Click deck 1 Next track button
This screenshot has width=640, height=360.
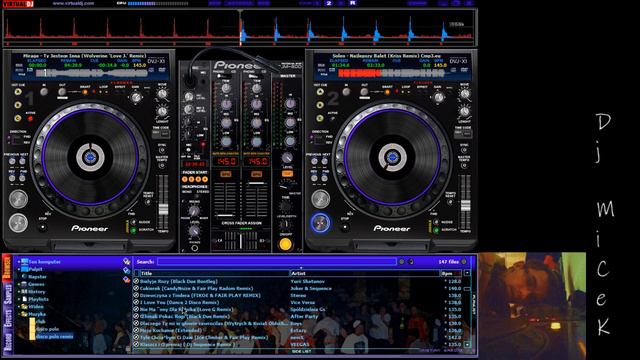coord(22,161)
